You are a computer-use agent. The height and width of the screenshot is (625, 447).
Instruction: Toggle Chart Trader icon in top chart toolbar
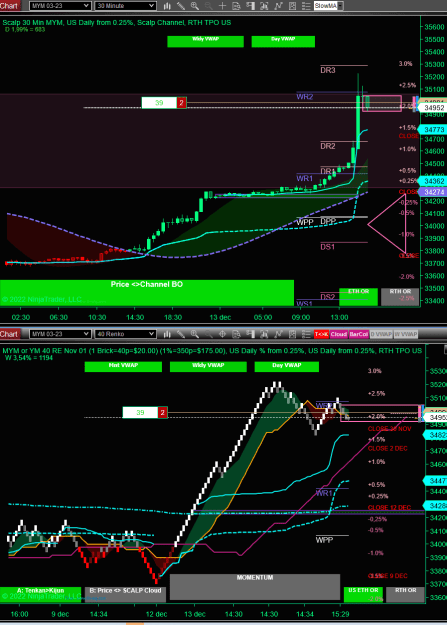[x=250, y=6]
